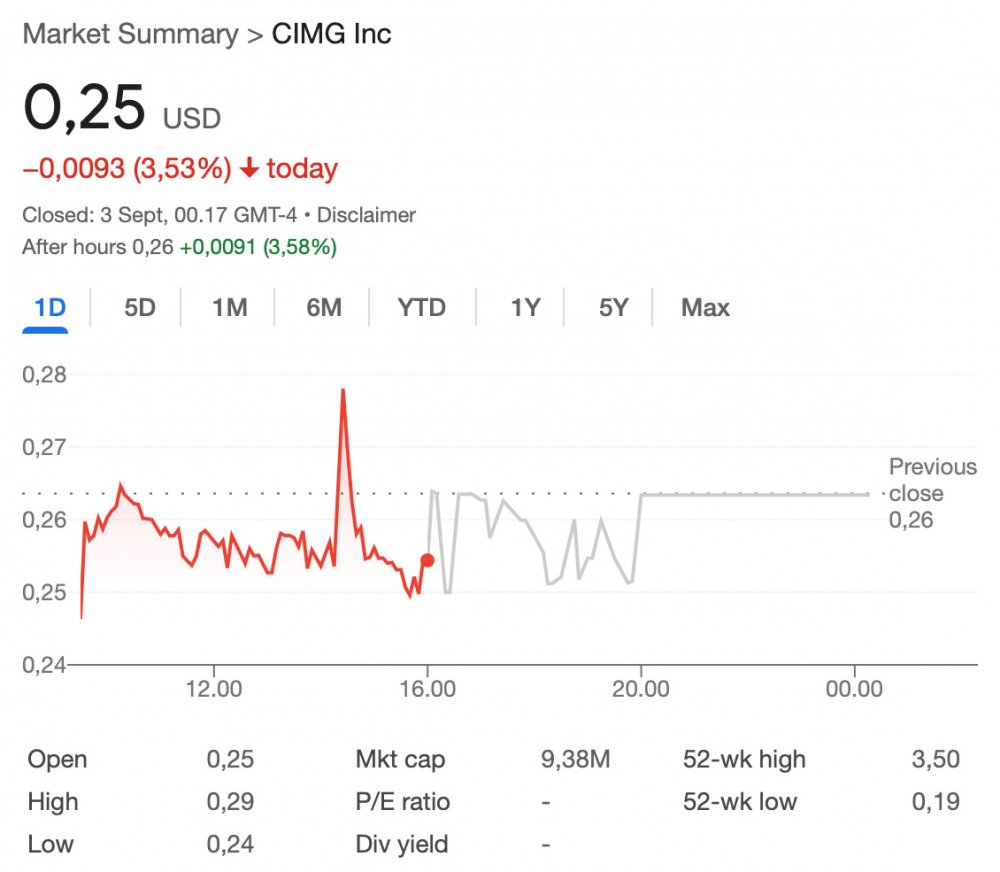The image size is (1000, 872).
Task: Click the red downward arrow icon
Action: 249,168
